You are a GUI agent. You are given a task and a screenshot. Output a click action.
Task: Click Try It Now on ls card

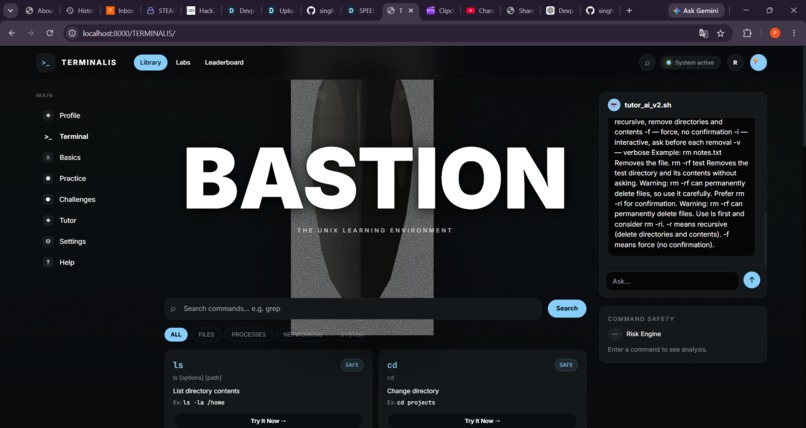coord(268,421)
